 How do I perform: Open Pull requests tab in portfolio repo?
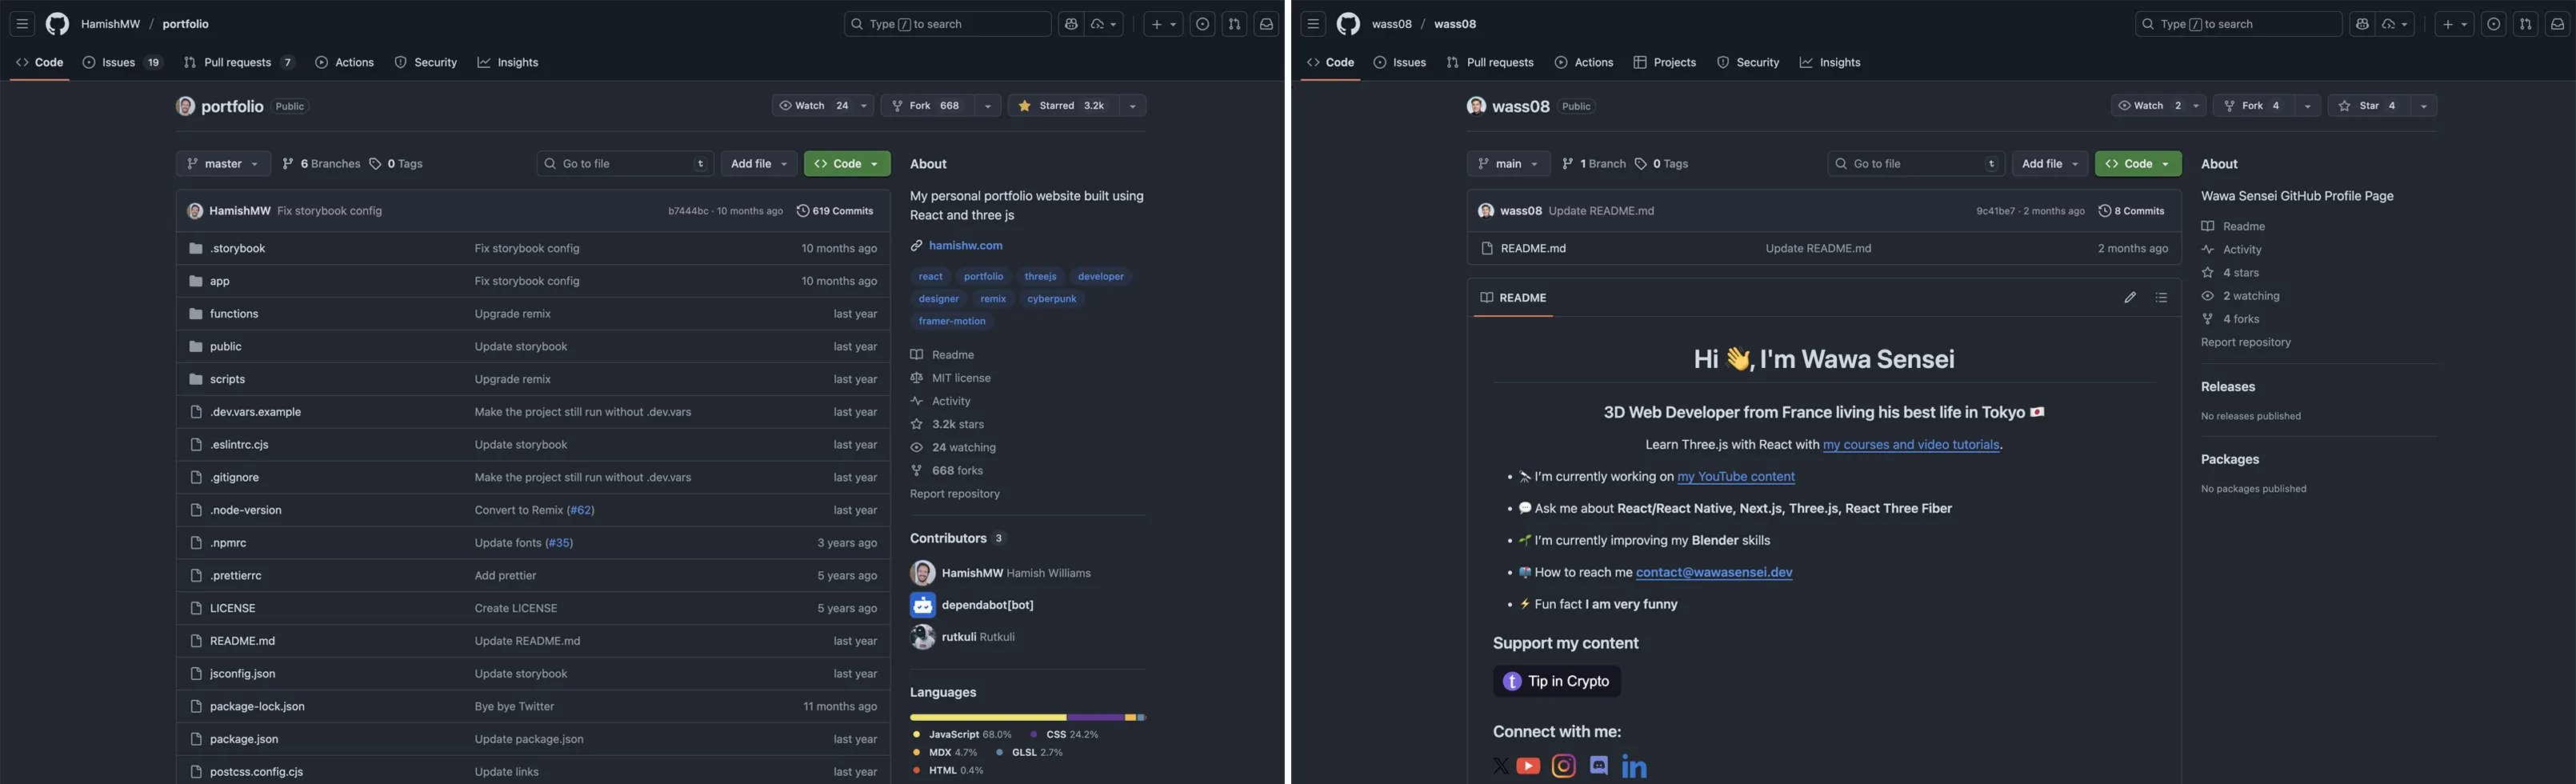click(x=238, y=62)
